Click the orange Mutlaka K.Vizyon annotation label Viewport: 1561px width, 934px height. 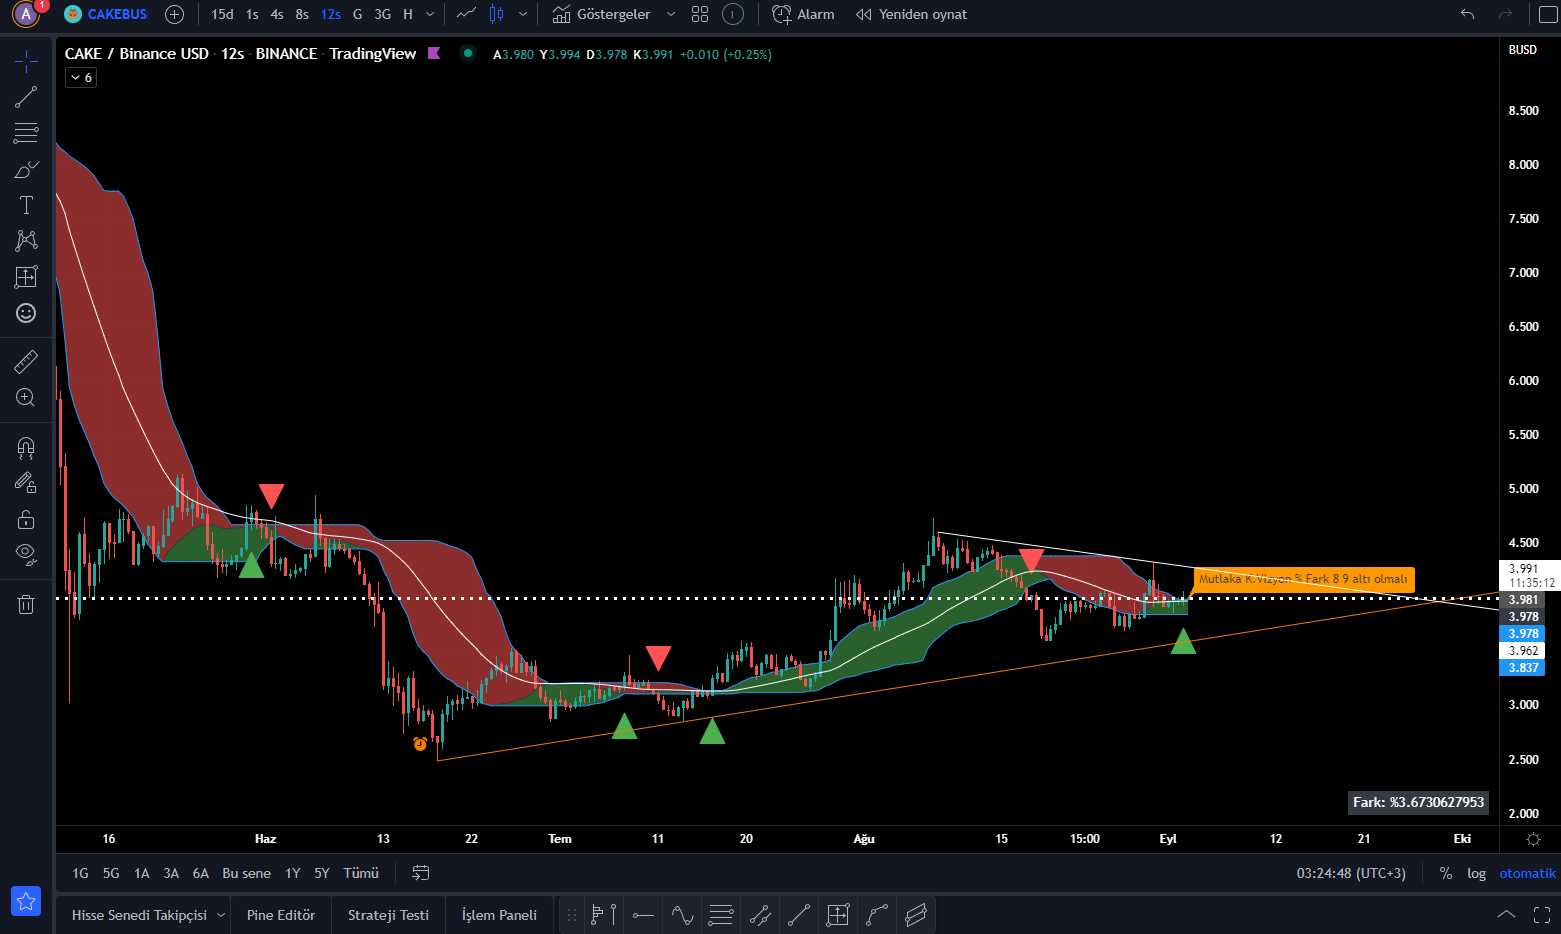1303,579
